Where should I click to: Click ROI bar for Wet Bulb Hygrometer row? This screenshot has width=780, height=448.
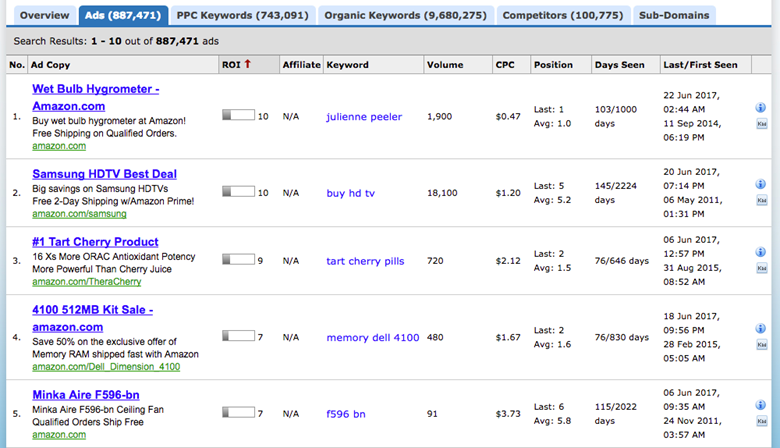pos(238,115)
